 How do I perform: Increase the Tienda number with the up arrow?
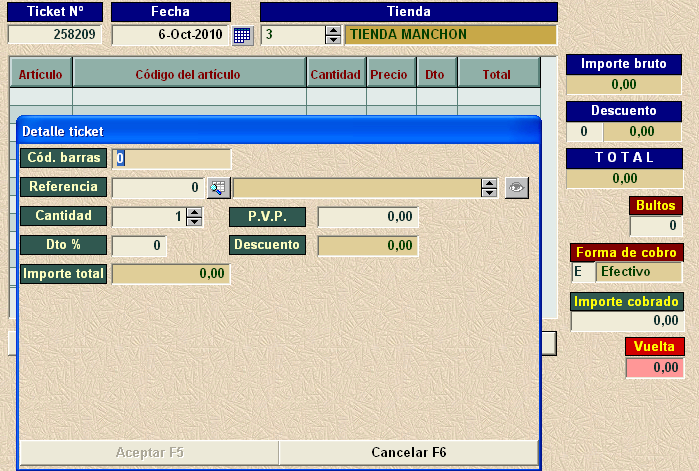(333, 30)
